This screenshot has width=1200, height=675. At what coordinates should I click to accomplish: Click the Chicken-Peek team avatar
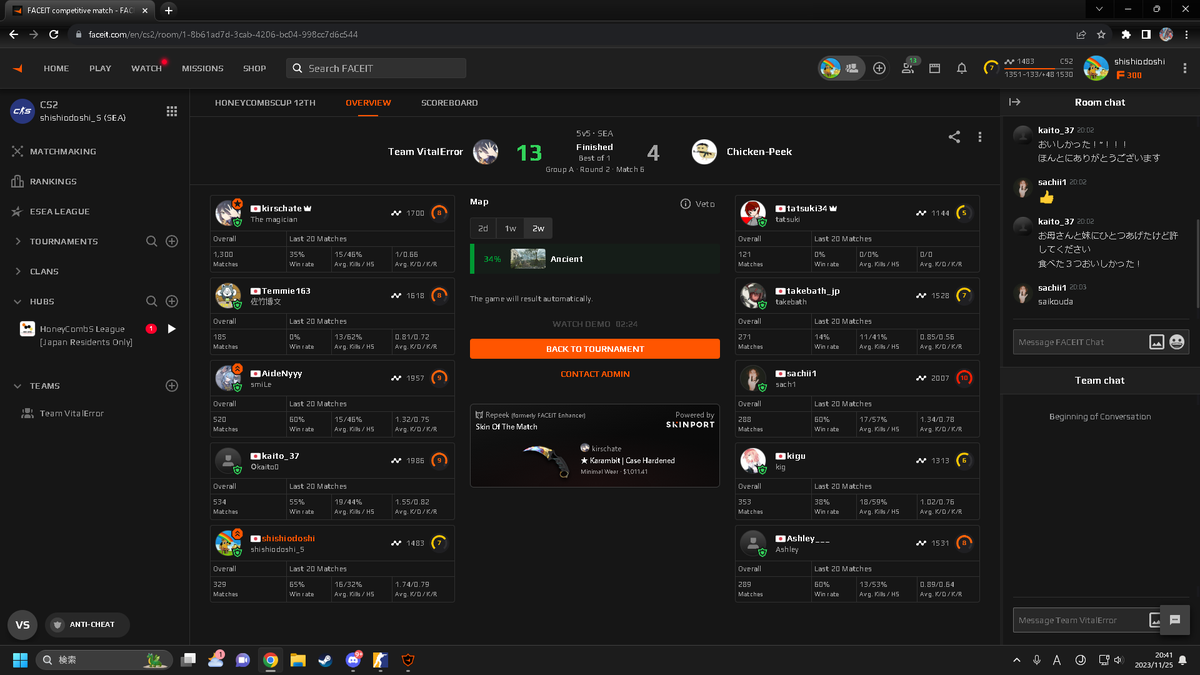704,152
